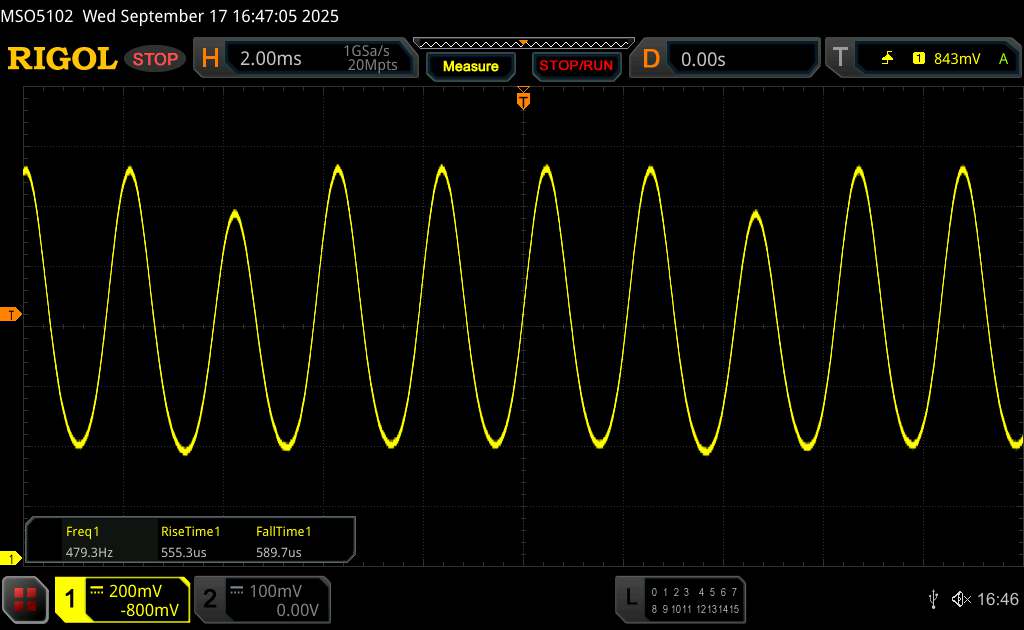1024x630 pixels.
Task: Open the Measure menu
Action: (470, 66)
